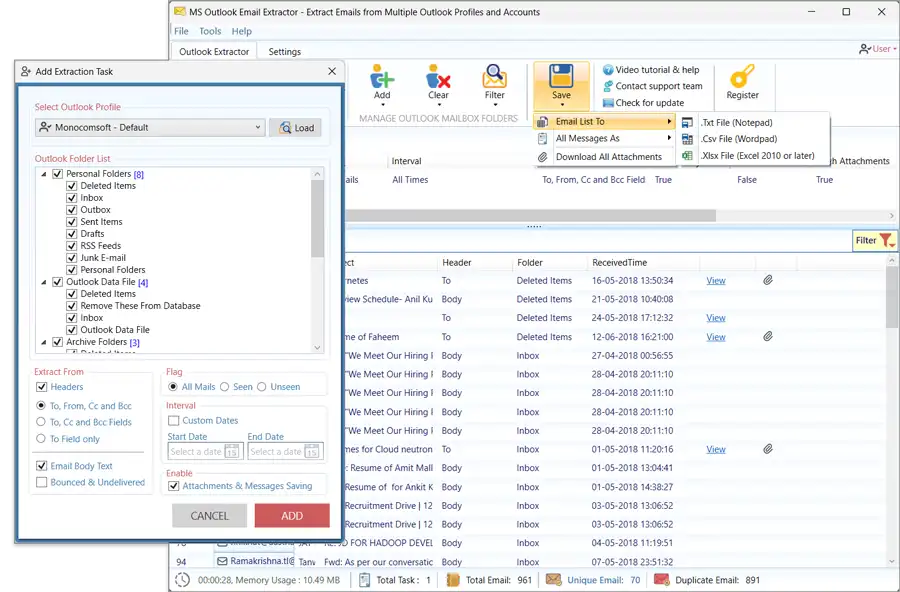The image size is (900, 592).
Task: Click the folder list vertical scrollbar
Action: (317, 218)
